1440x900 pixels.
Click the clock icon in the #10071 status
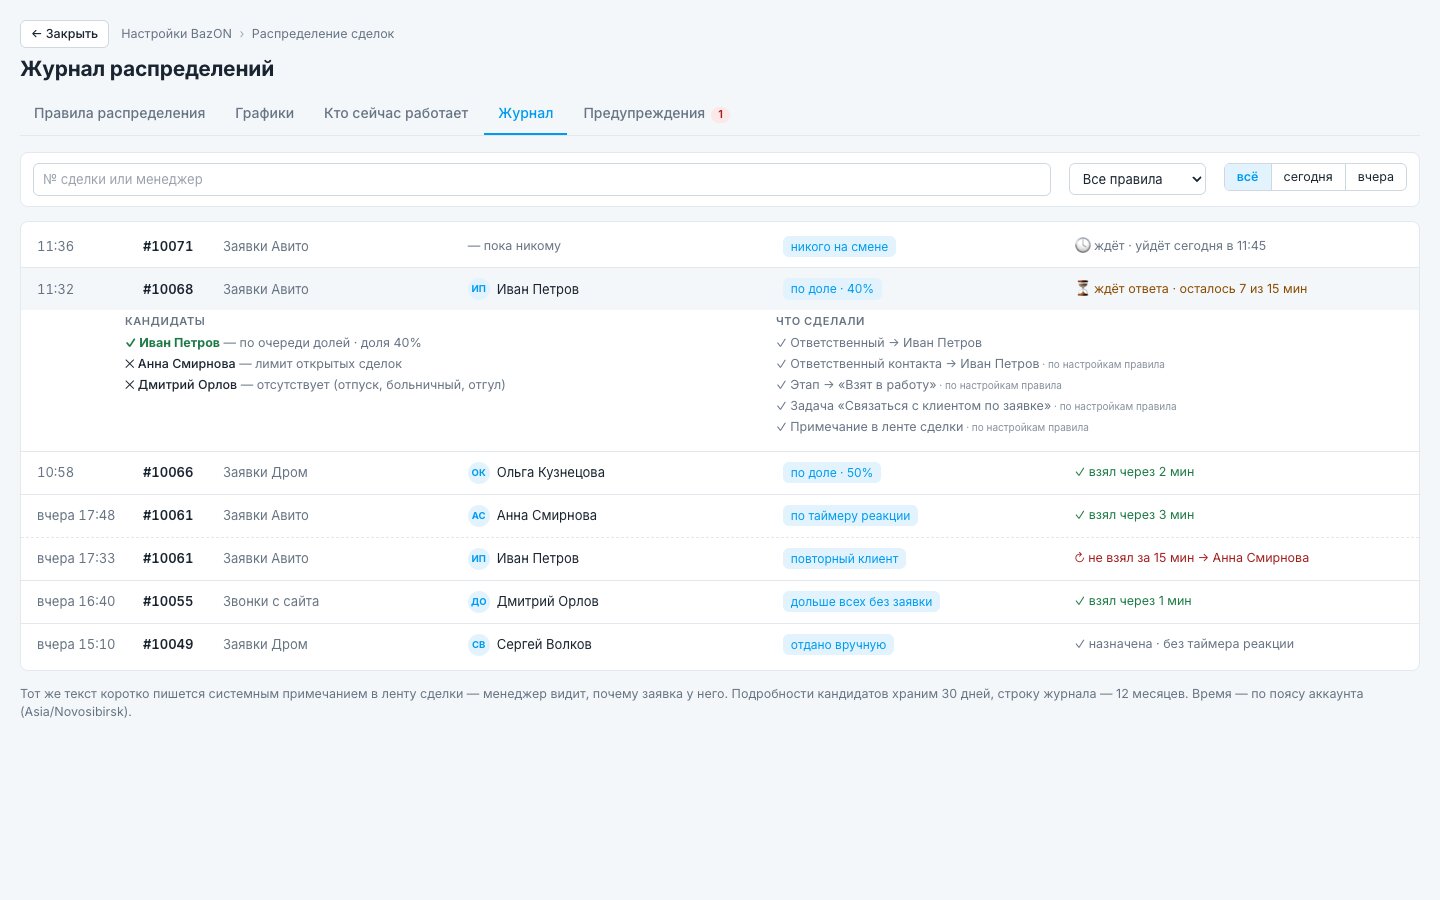[1082, 246]
